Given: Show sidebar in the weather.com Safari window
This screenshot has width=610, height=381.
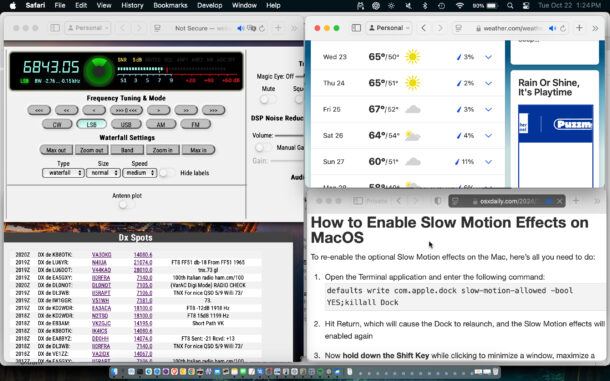Looking at the screenshot, I should [x=356, y=28].
